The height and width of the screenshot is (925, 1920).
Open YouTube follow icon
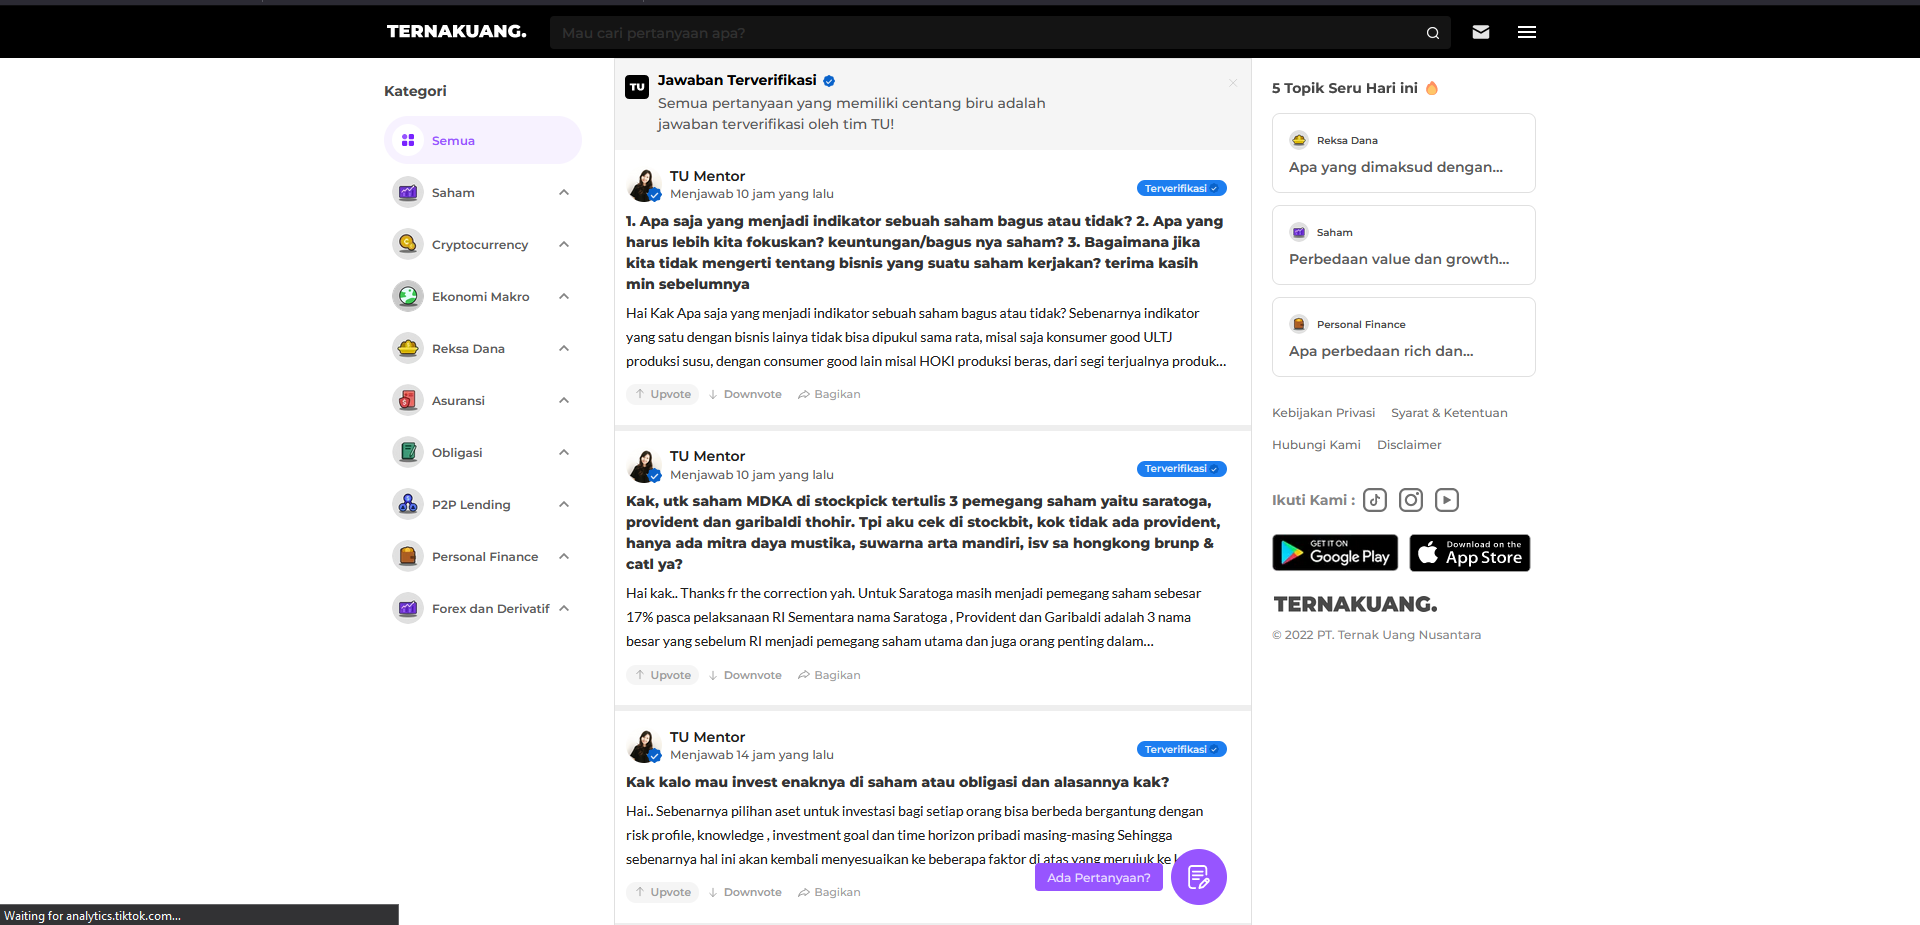coord(1447,500)
